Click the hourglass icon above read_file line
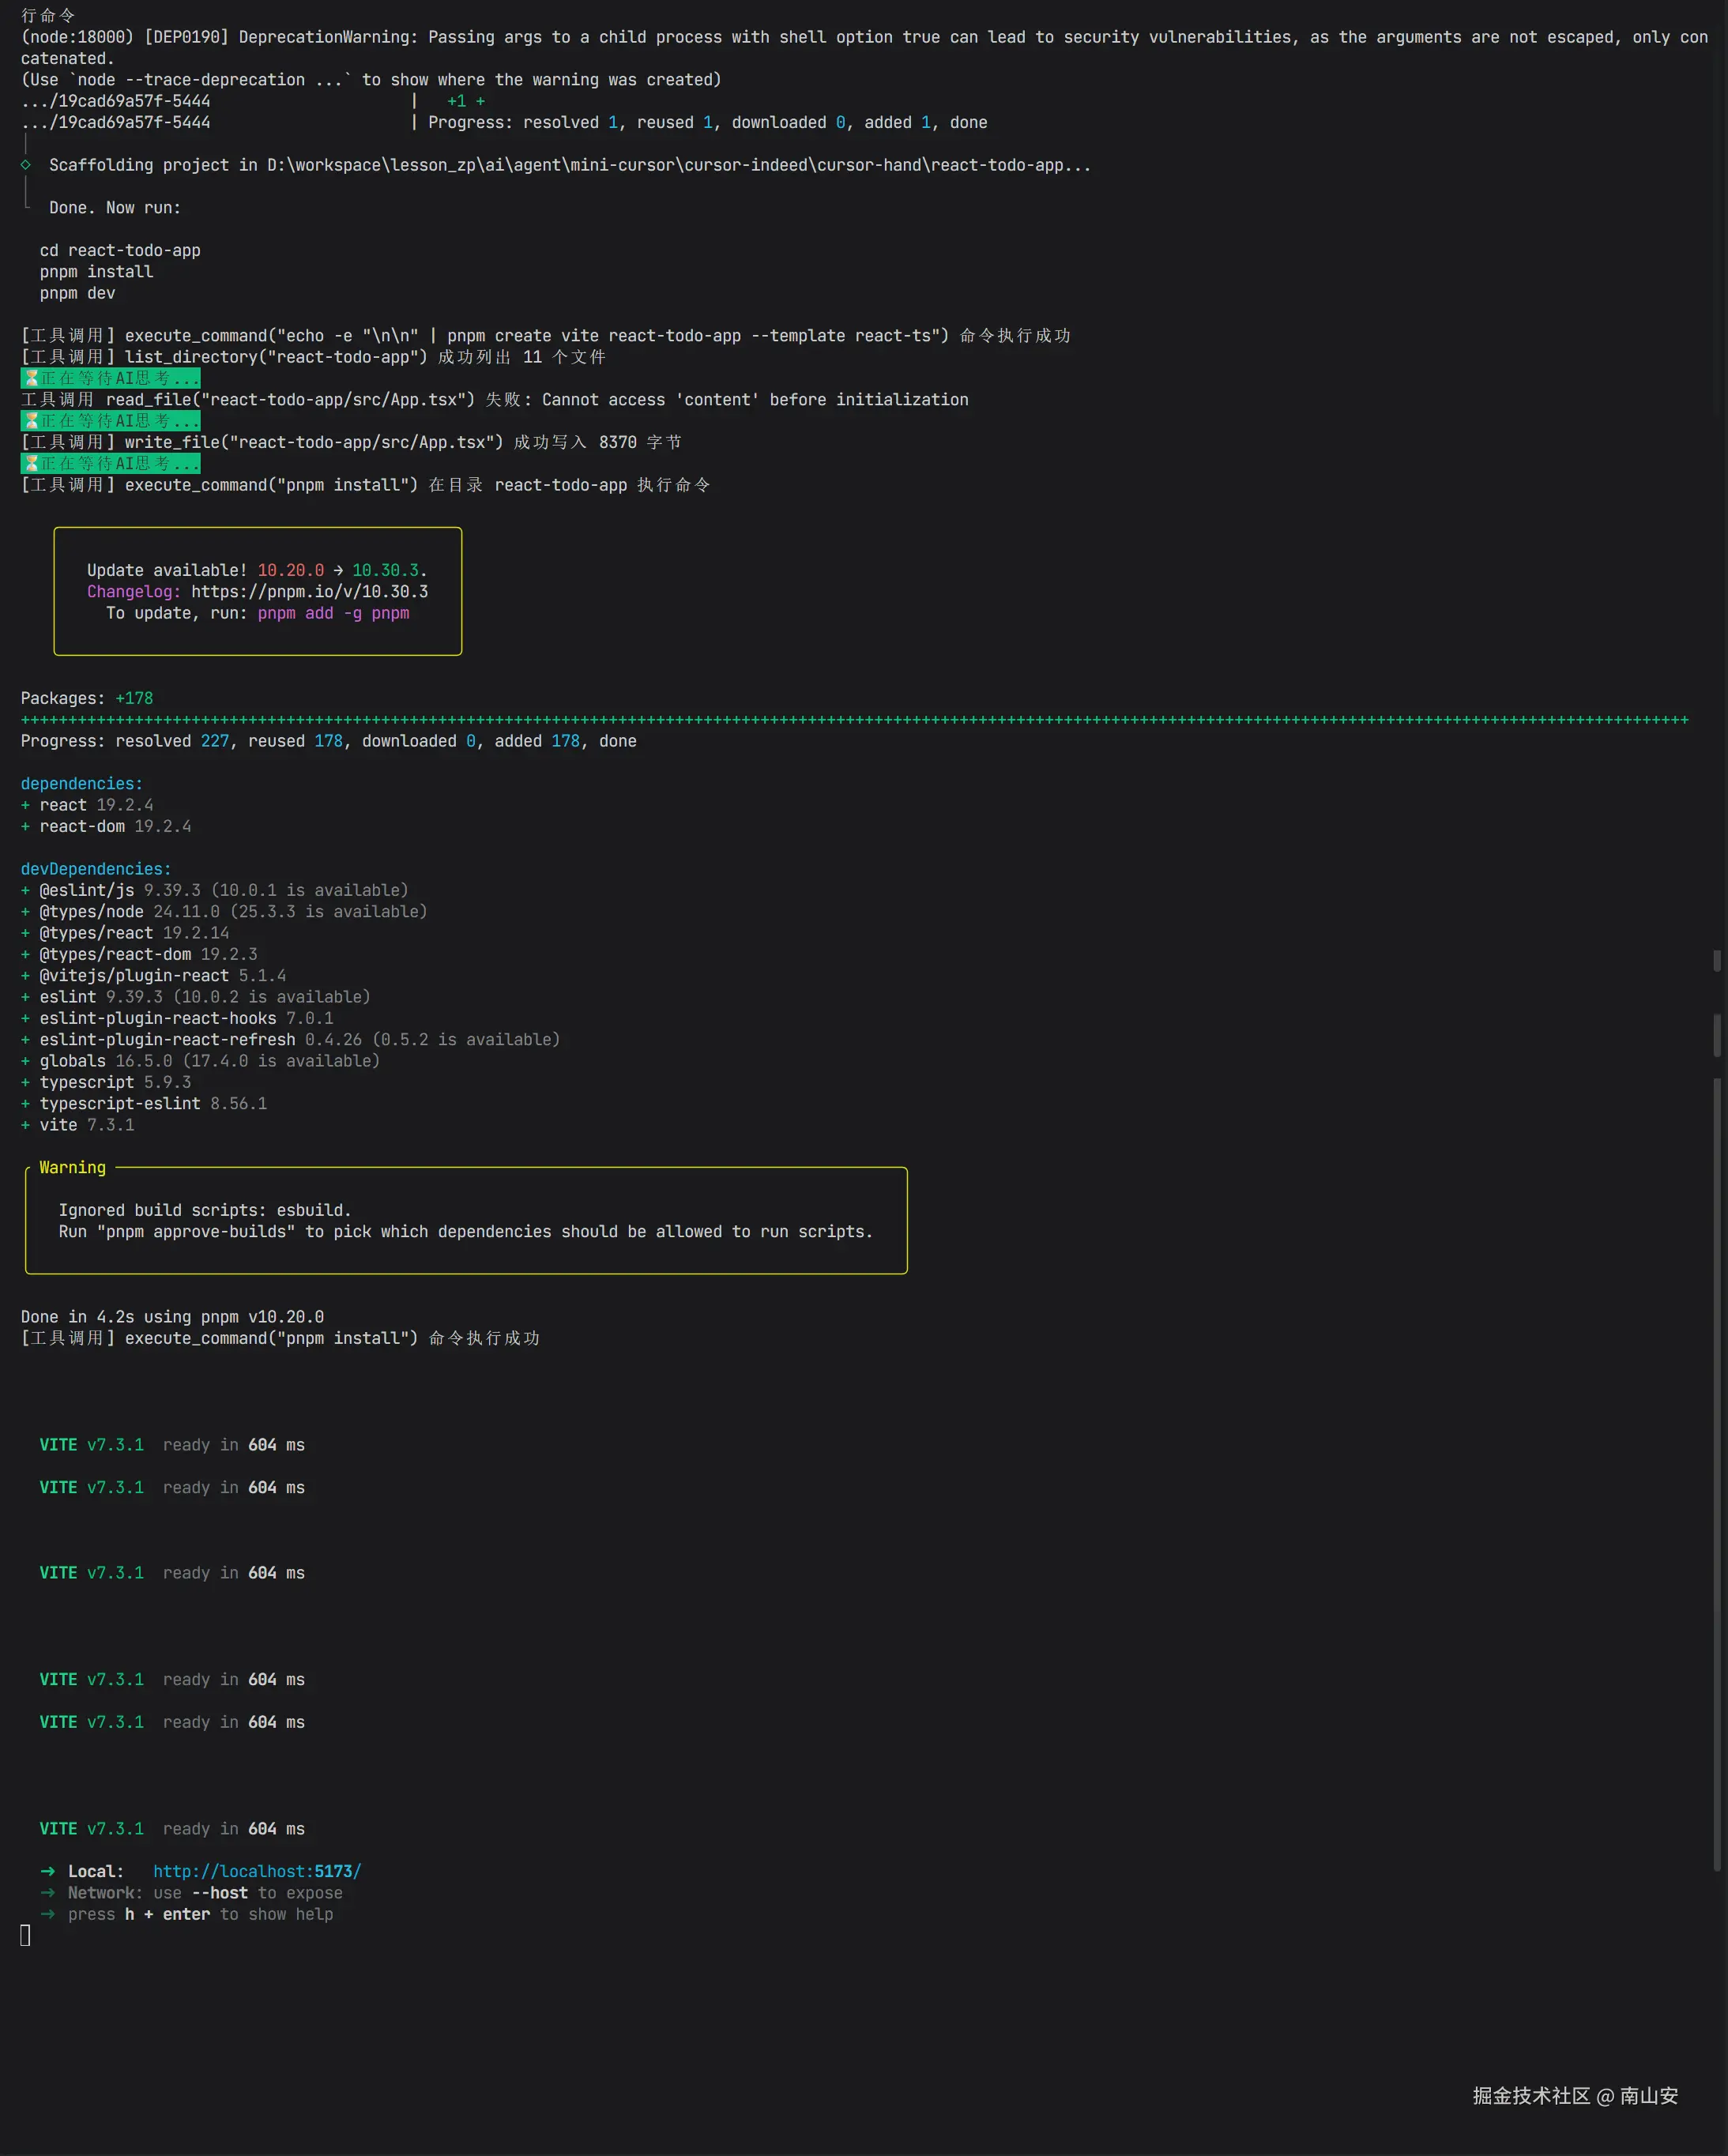The image size is (1728, 2156). point(31,378)
